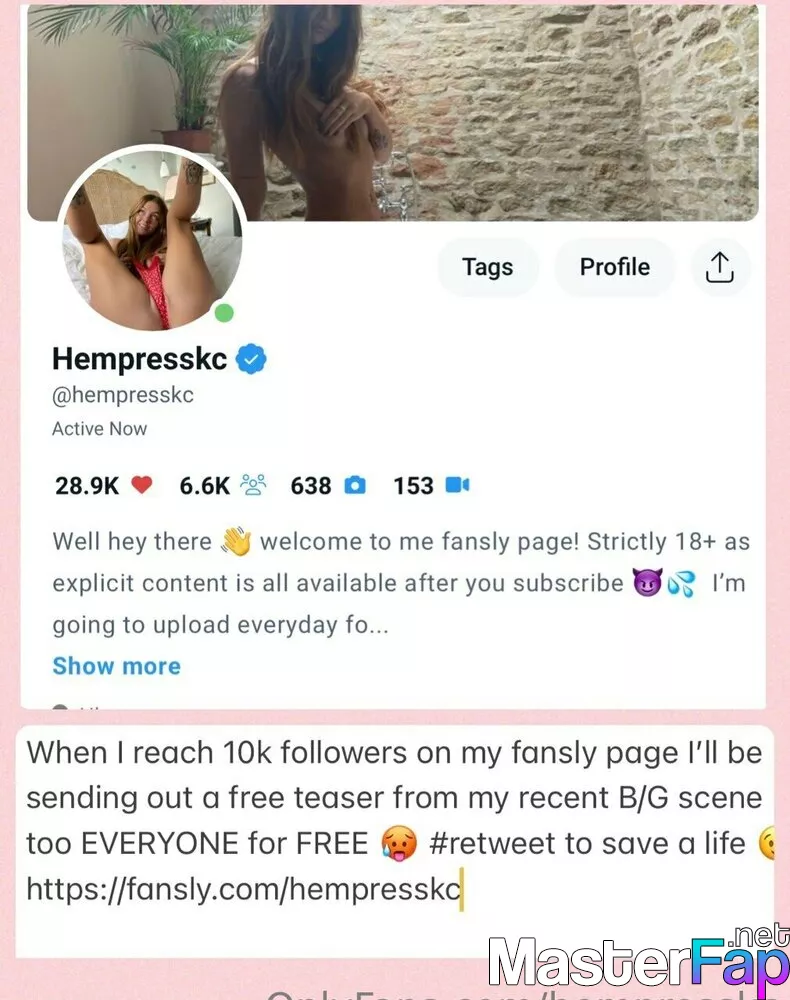The image size is (790, 1000).
Task: Tap the share upload icon
Action: [x=719, y=267]
